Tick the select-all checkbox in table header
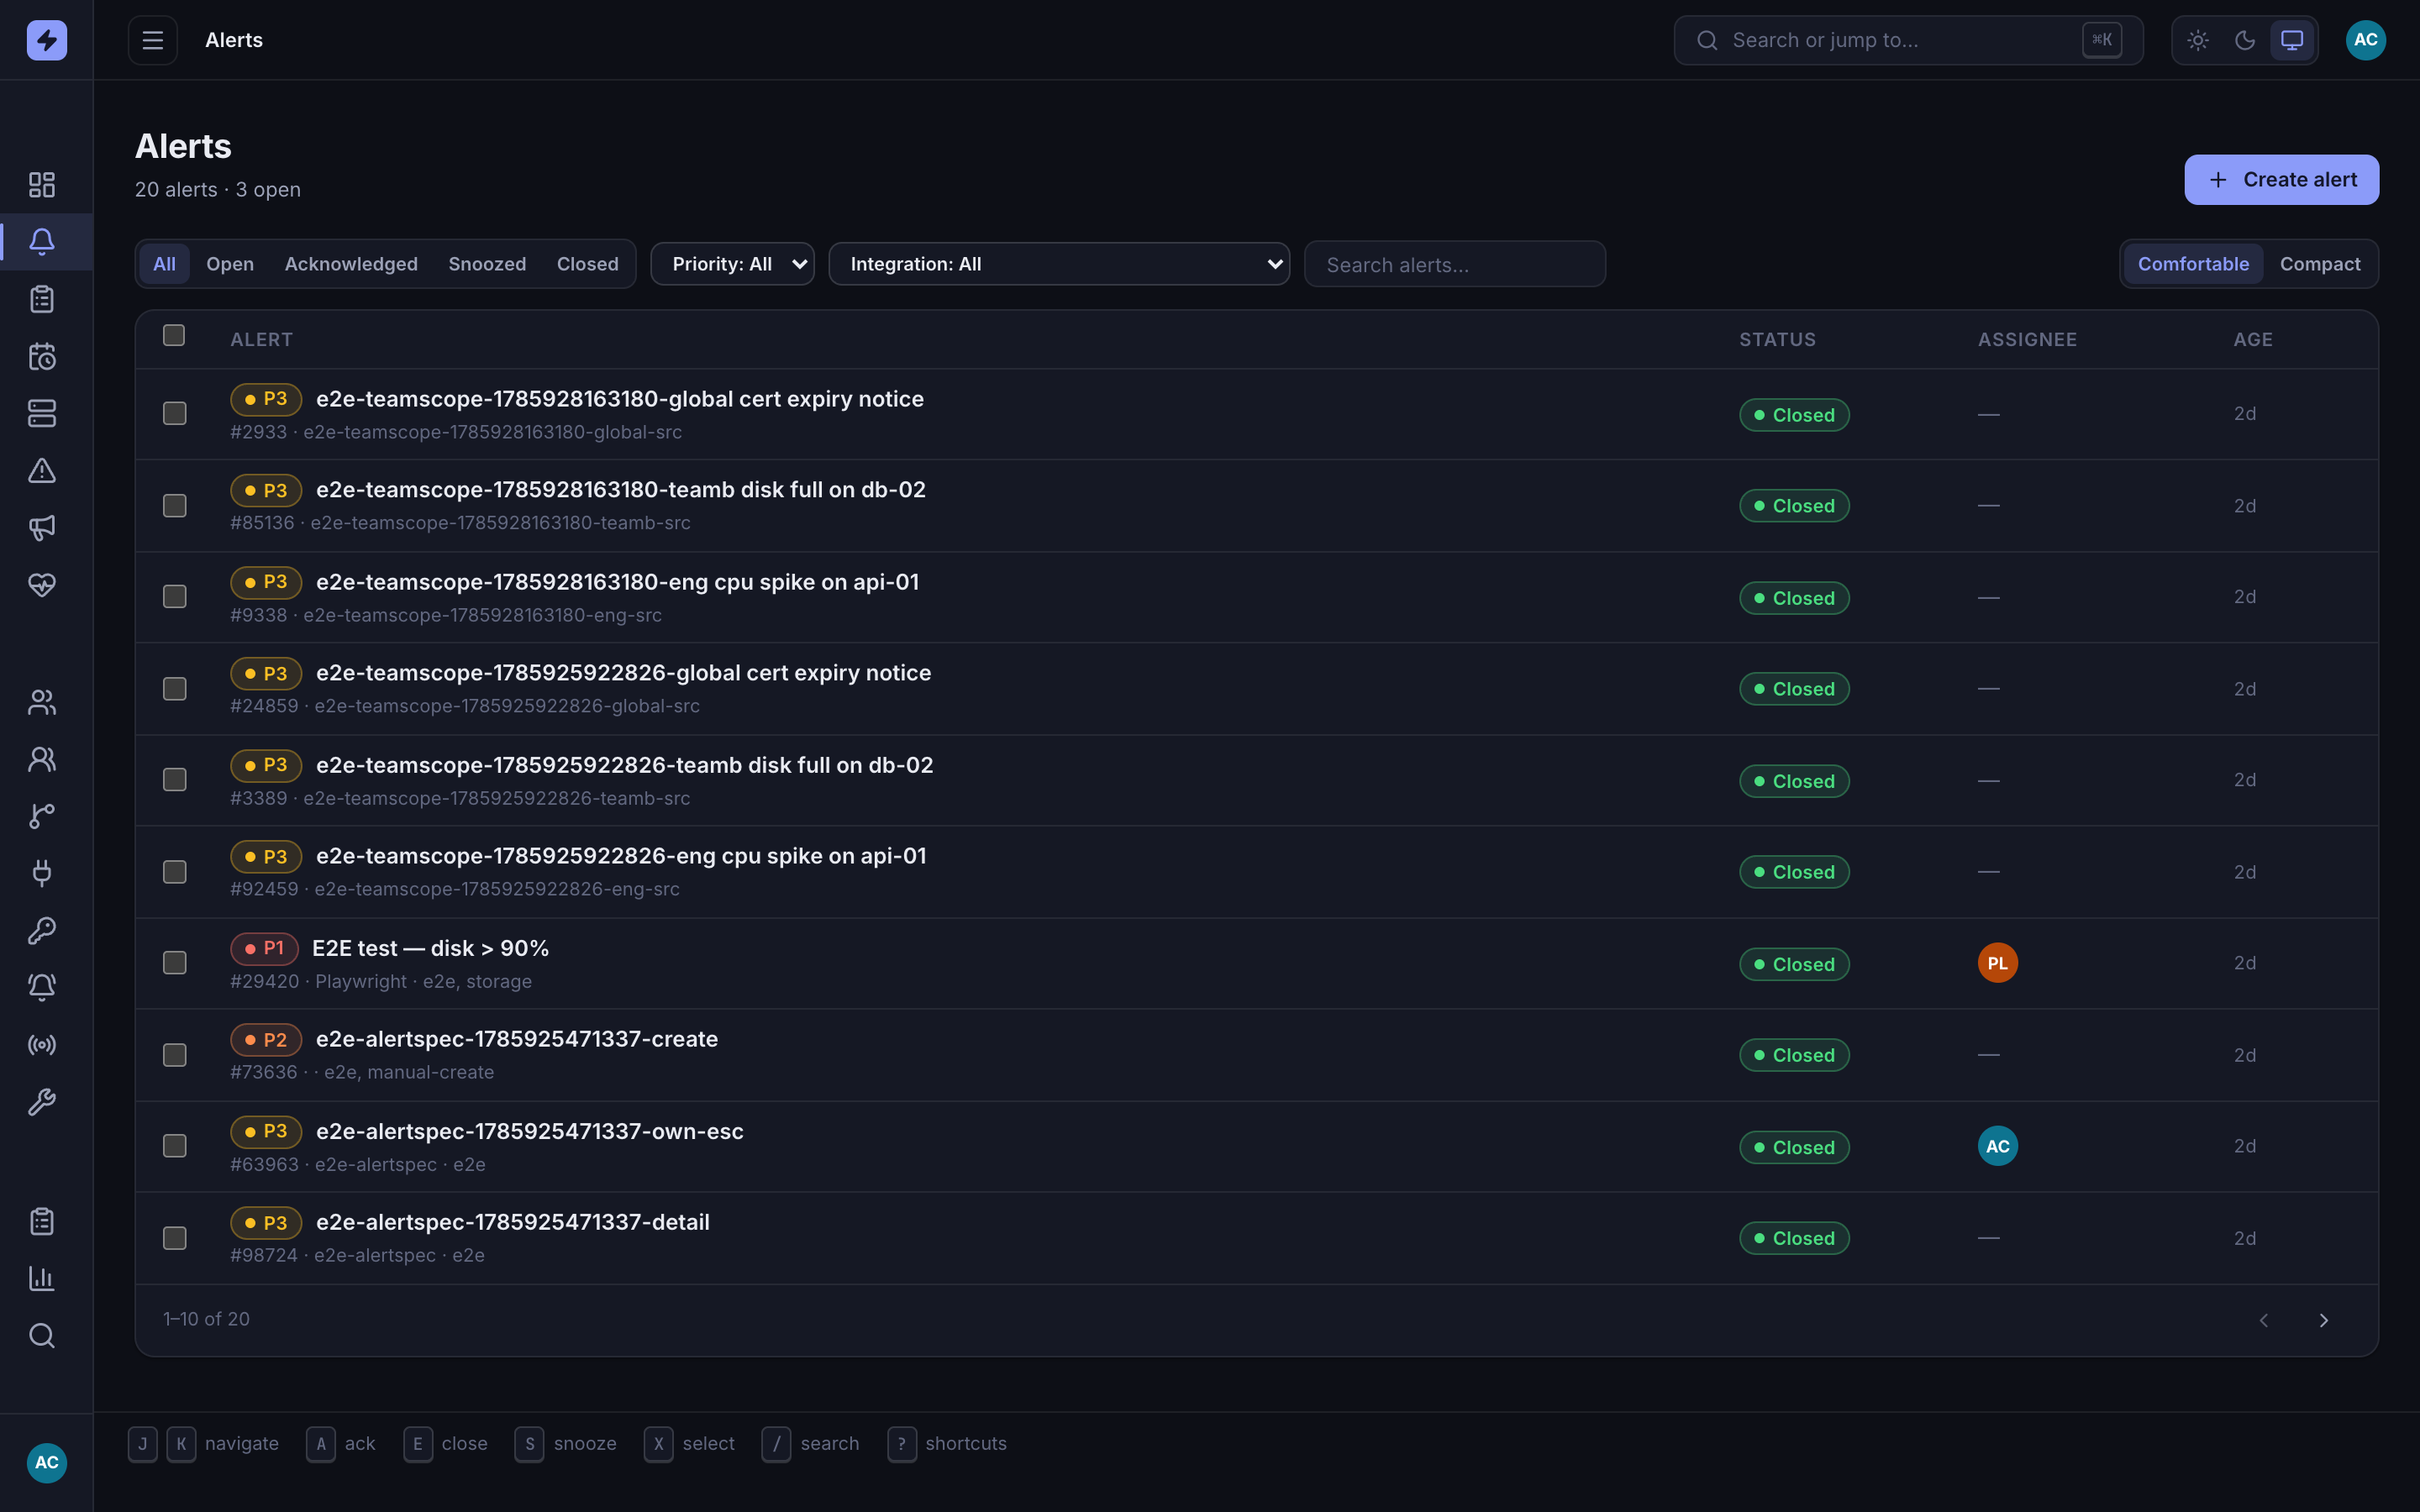This screenshot has height=1512, width=2420. (x=174, y=335)
